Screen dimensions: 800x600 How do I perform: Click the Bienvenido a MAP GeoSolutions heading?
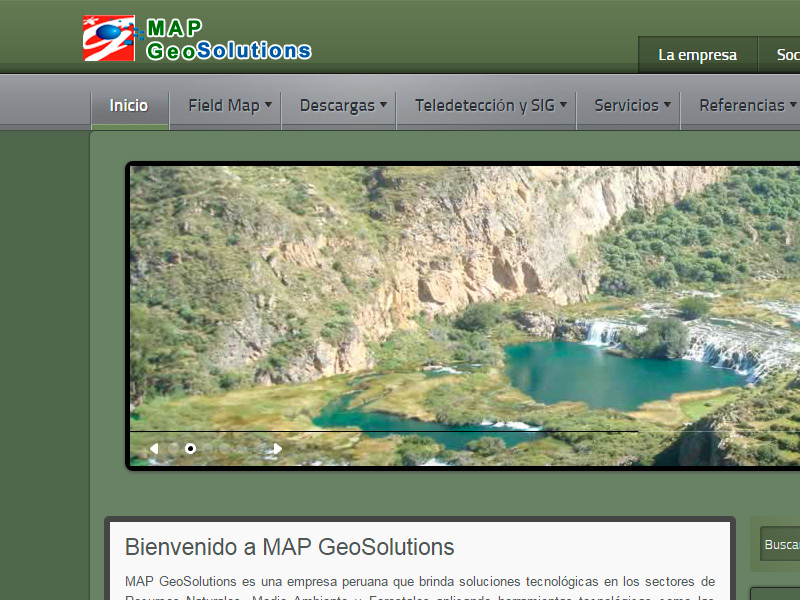289,547
